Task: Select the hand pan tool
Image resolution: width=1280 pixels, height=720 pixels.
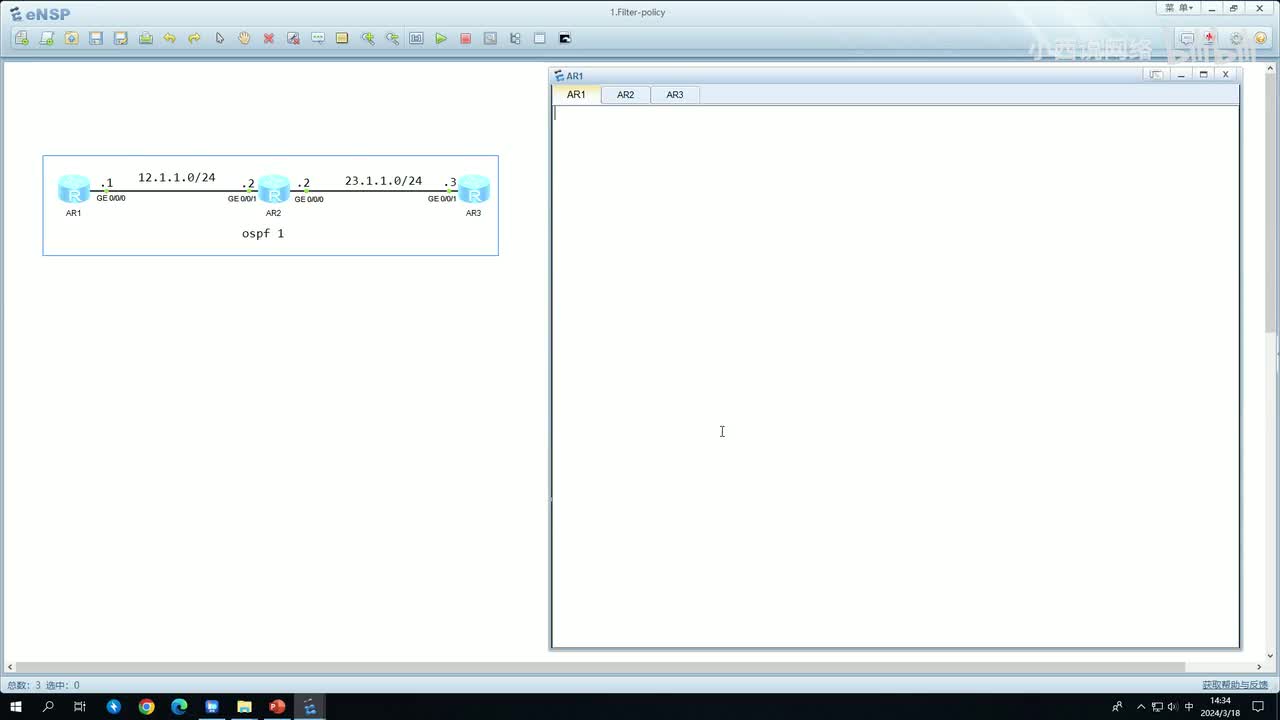Action: [x=244, y=38]
